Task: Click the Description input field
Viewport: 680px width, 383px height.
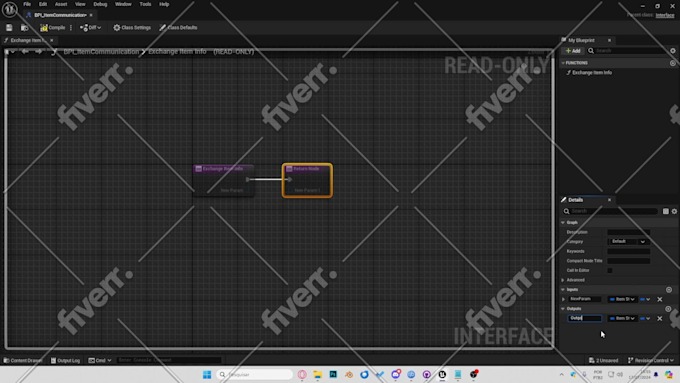Action: click(x=628, y=232)
